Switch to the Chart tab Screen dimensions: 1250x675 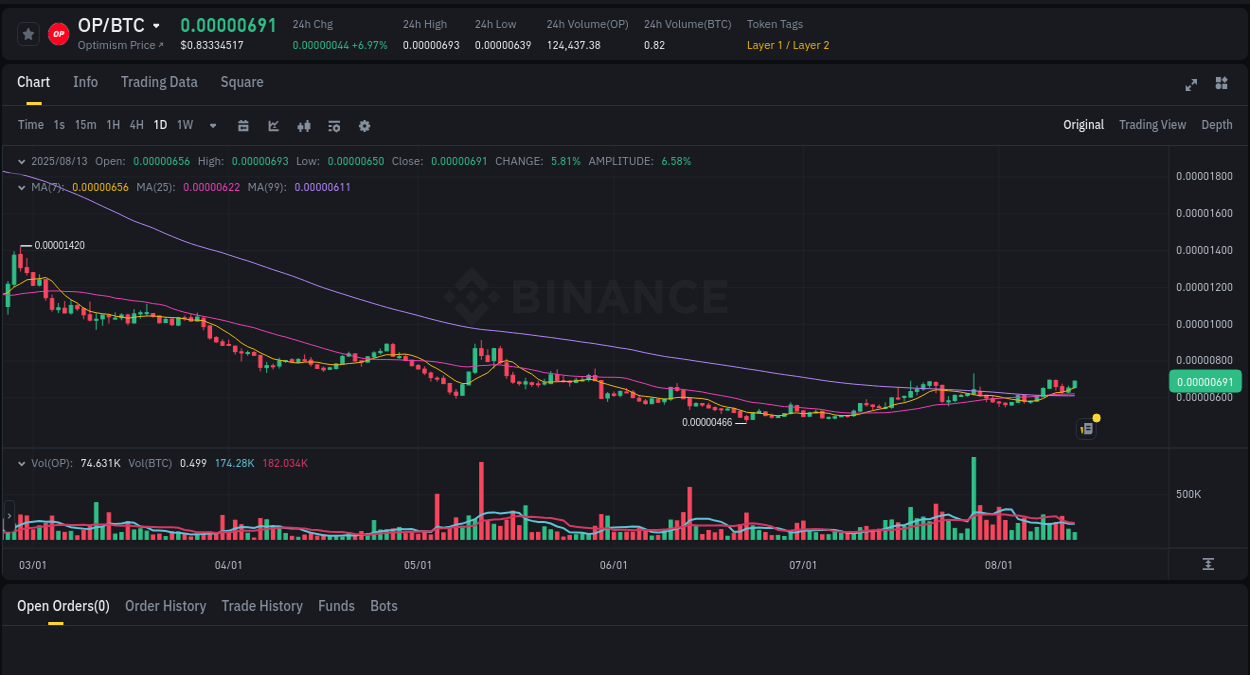33,82
